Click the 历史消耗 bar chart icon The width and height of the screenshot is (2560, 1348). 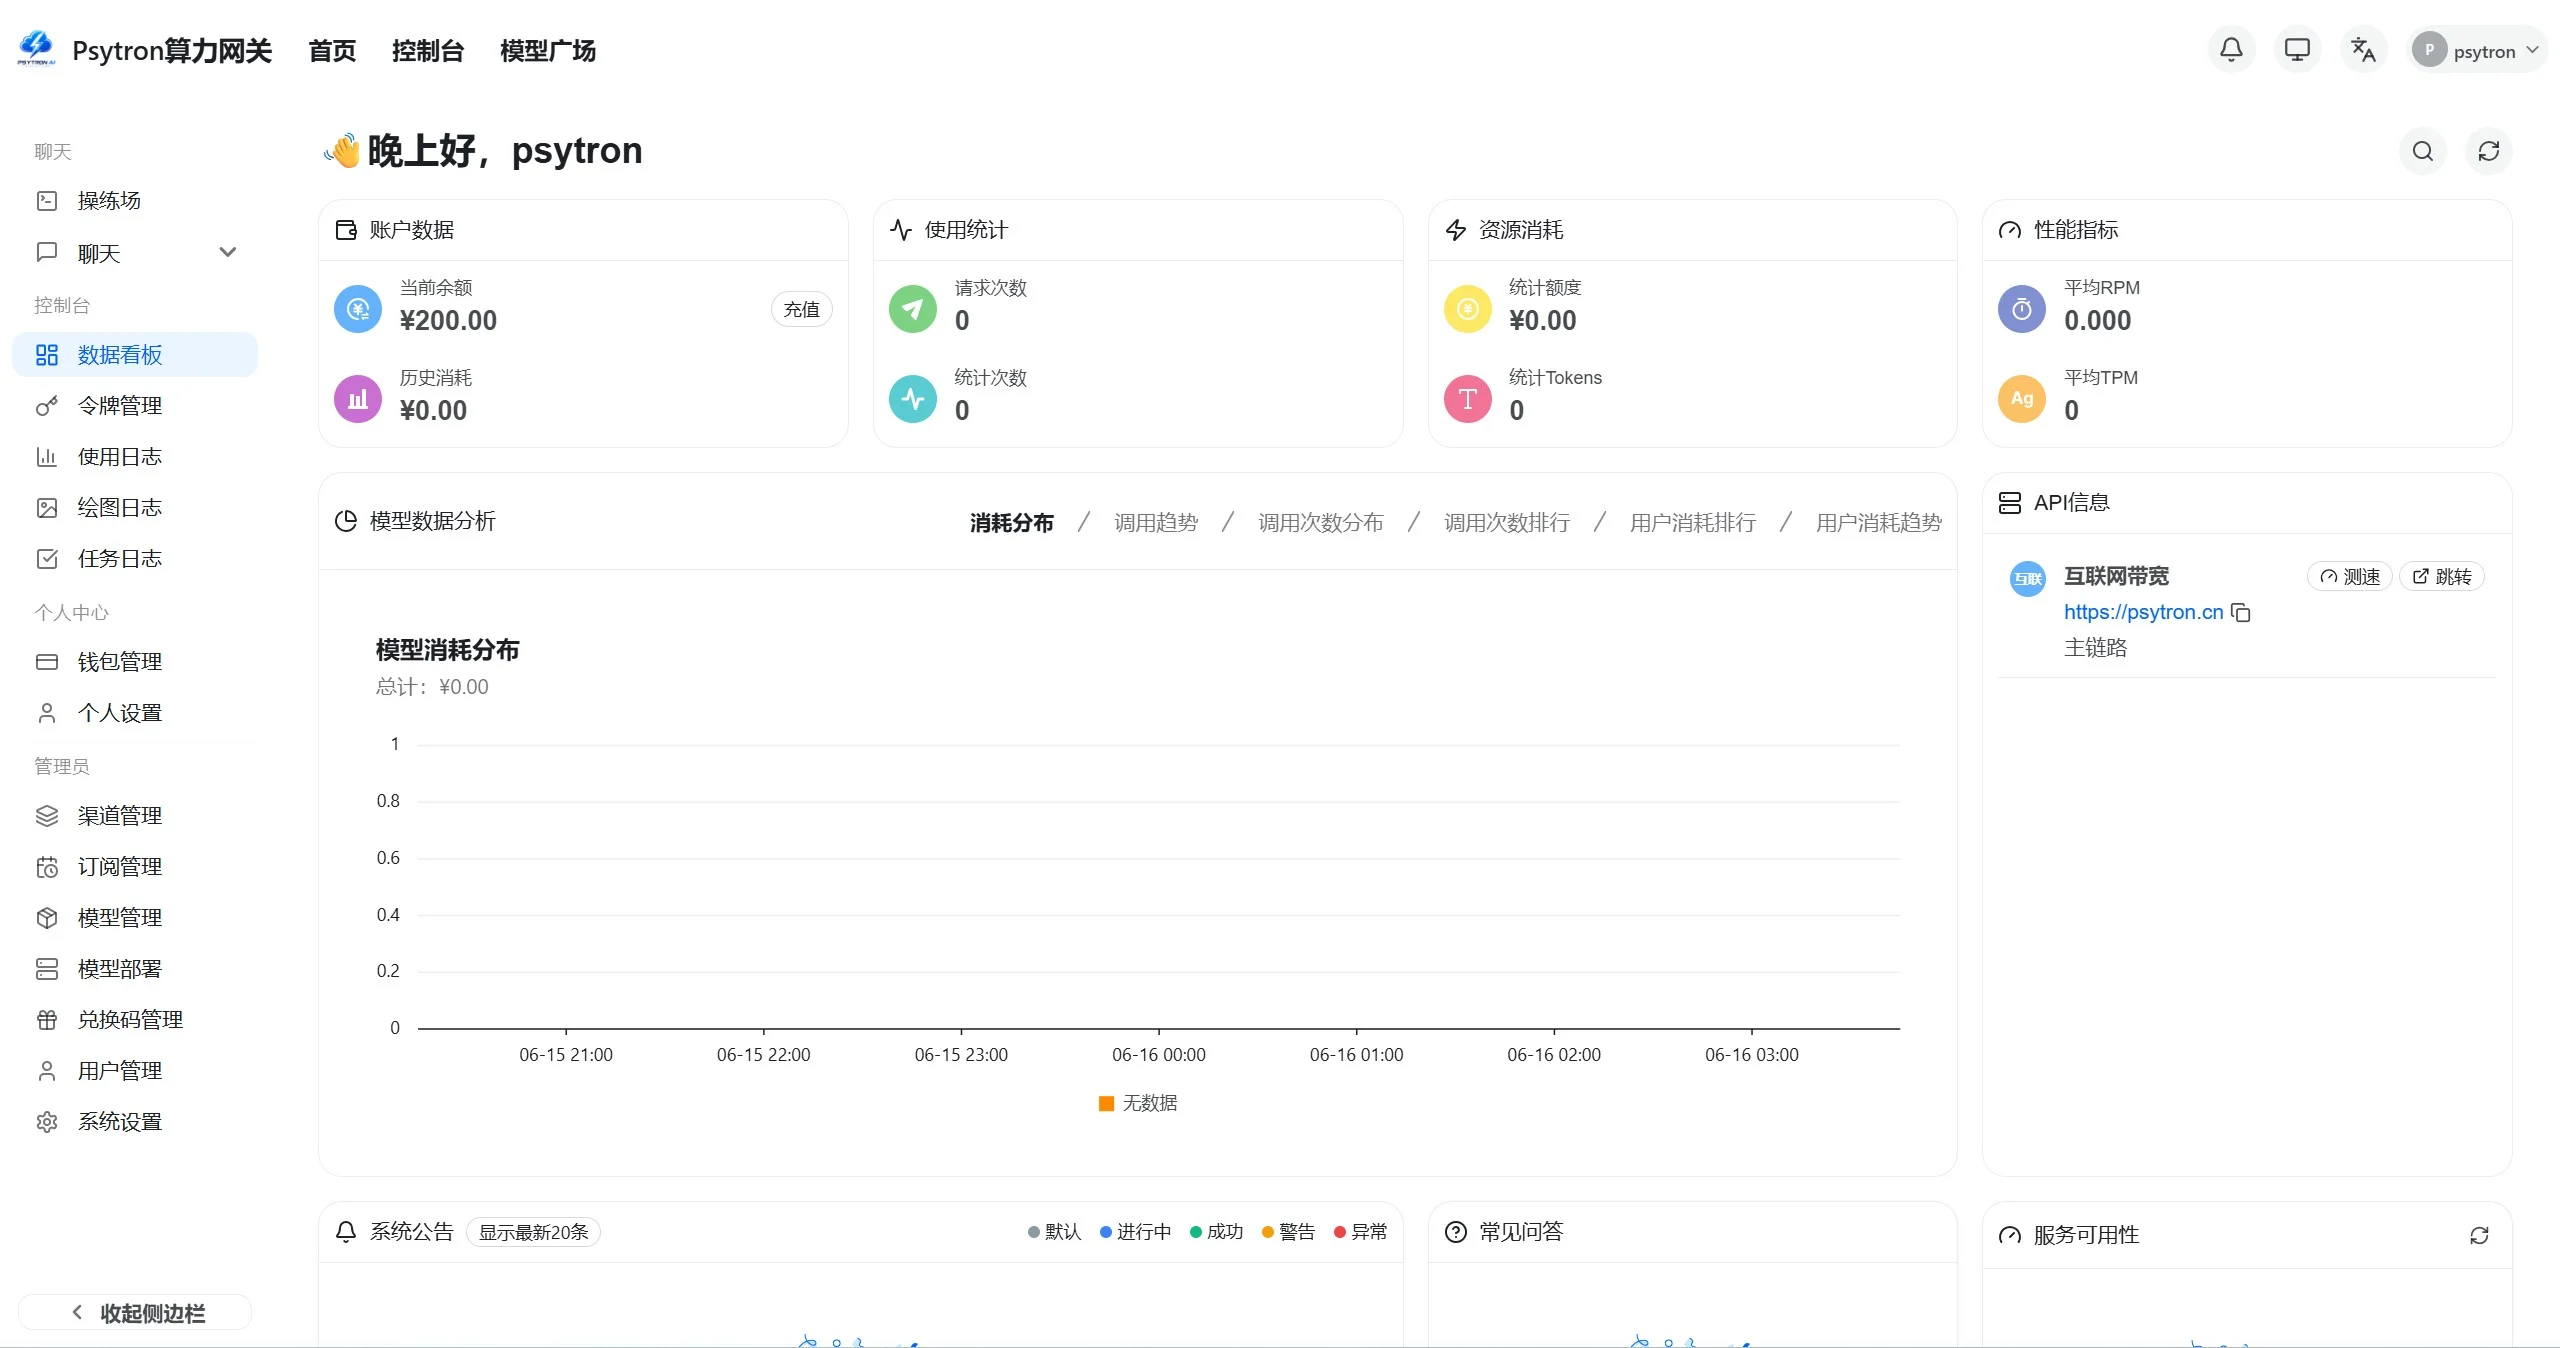pos(358,399)
